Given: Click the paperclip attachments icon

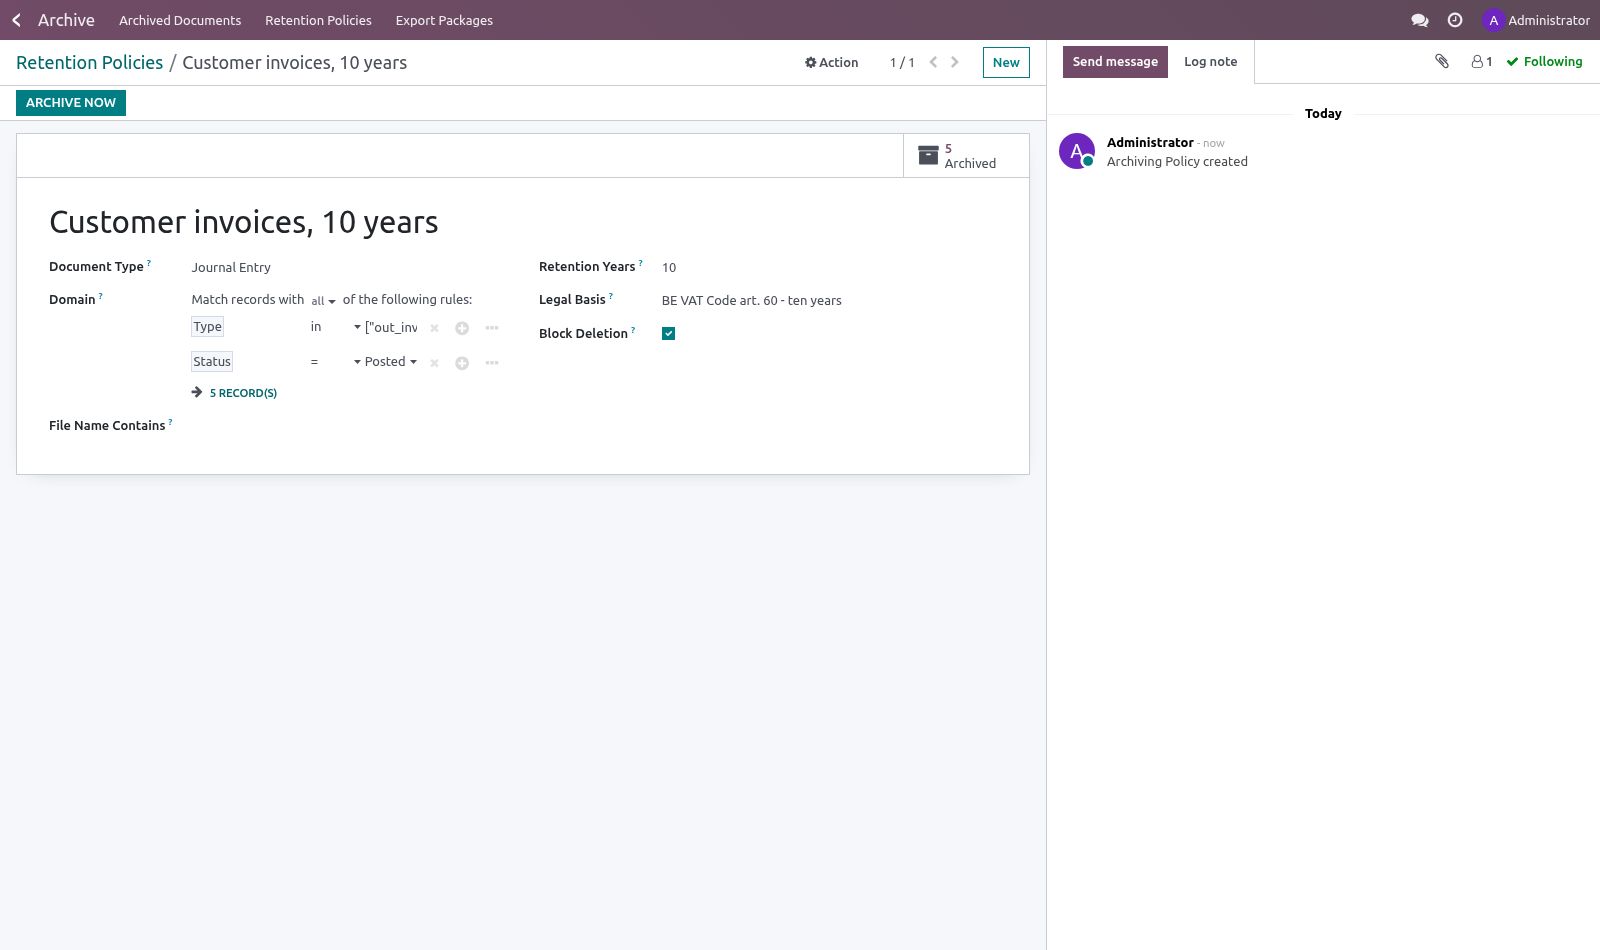Looking at the screenshot, I should (x=1442, y=61).
